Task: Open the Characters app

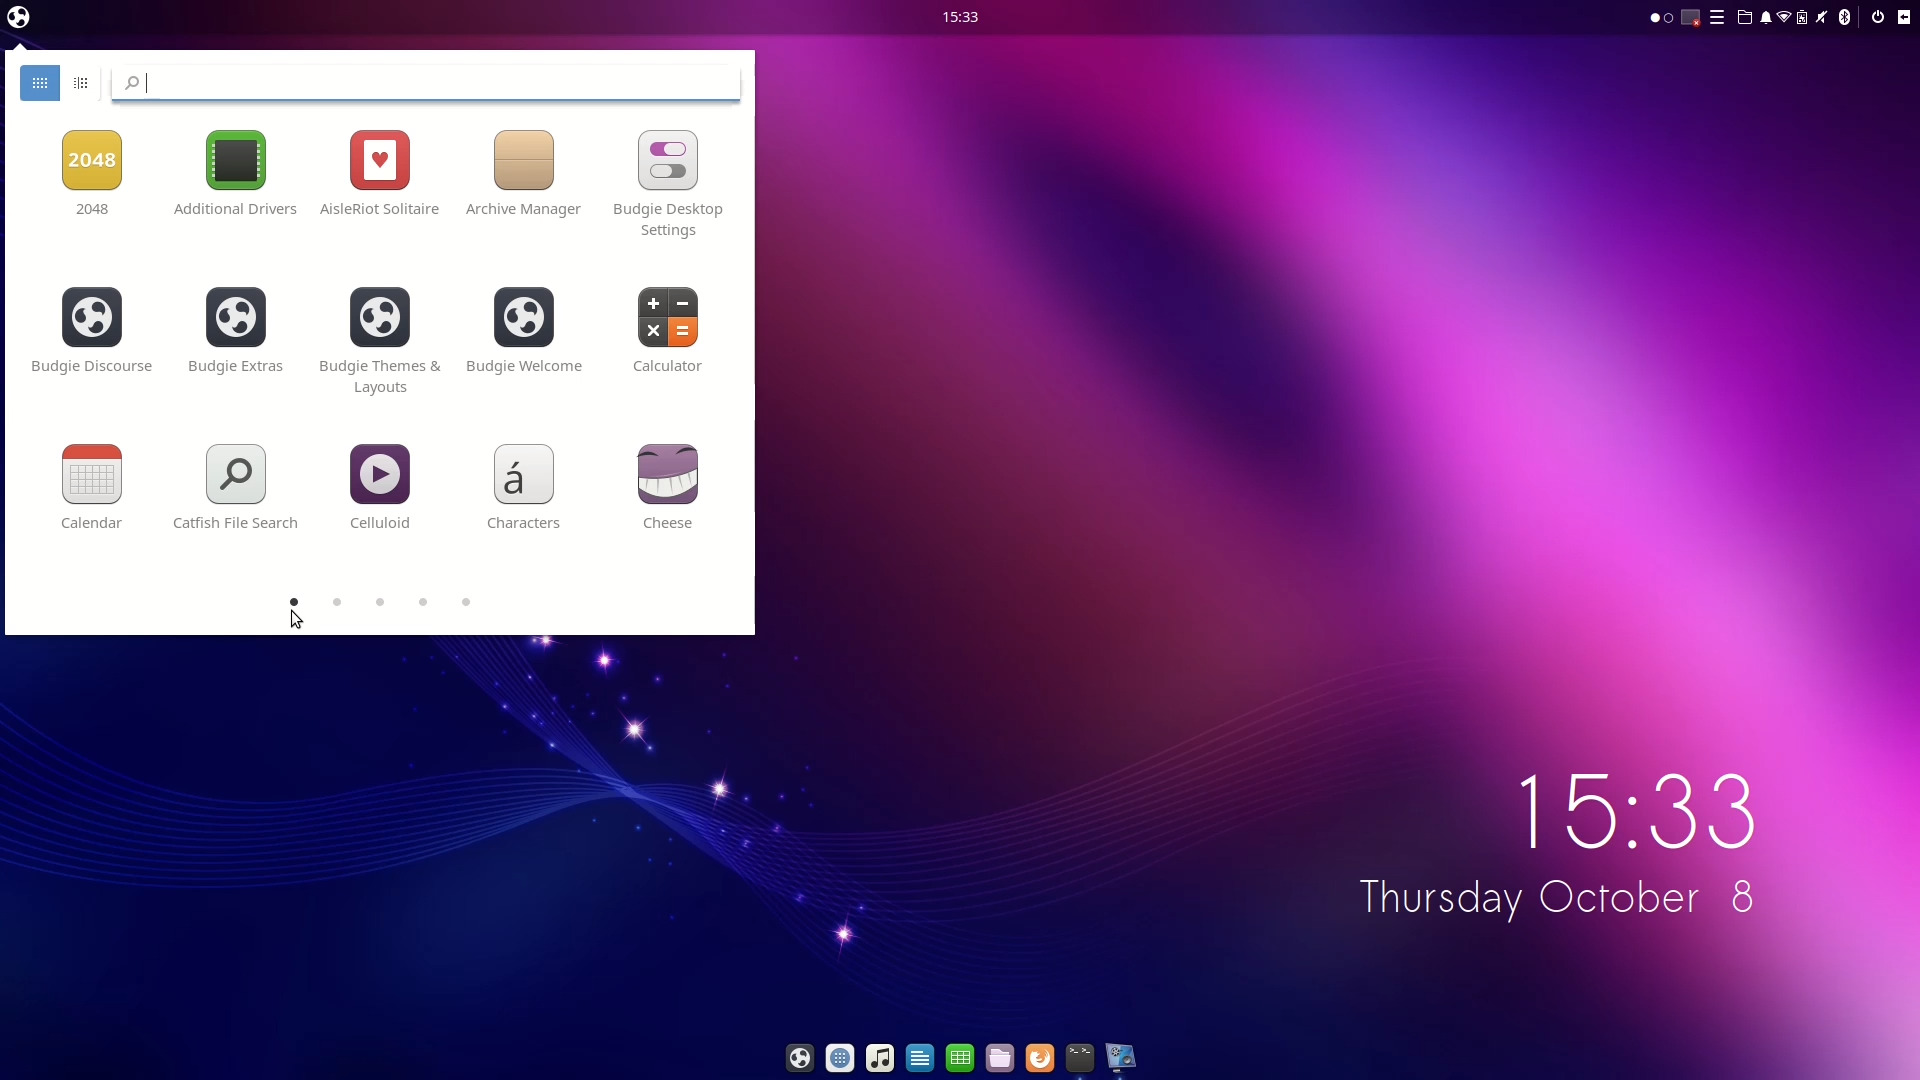Action: click(523, 474)
